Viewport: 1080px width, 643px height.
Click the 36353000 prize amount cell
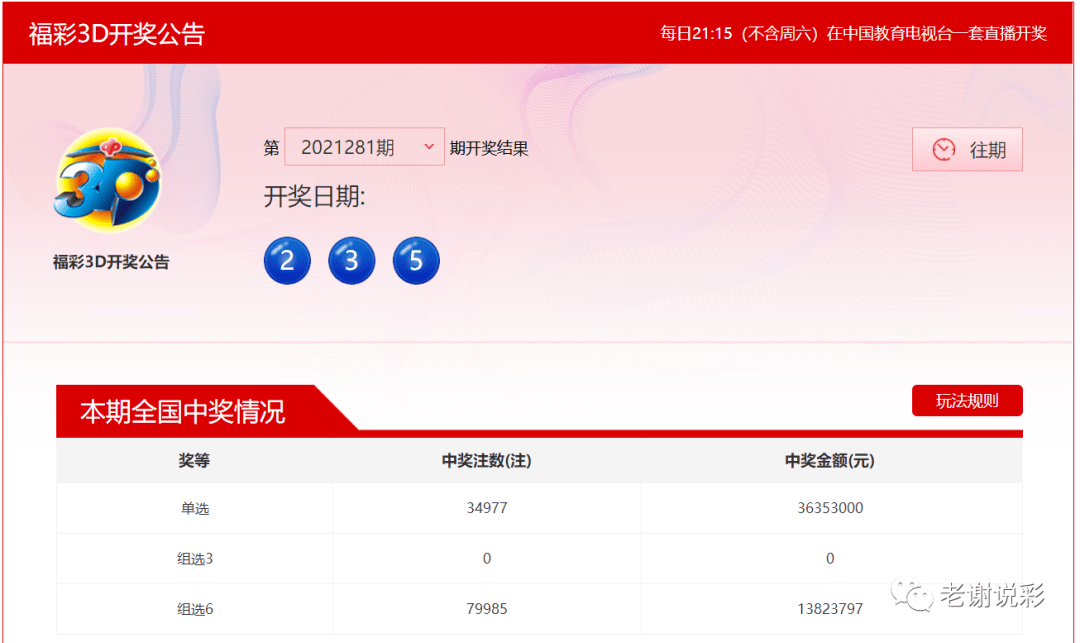830,508
